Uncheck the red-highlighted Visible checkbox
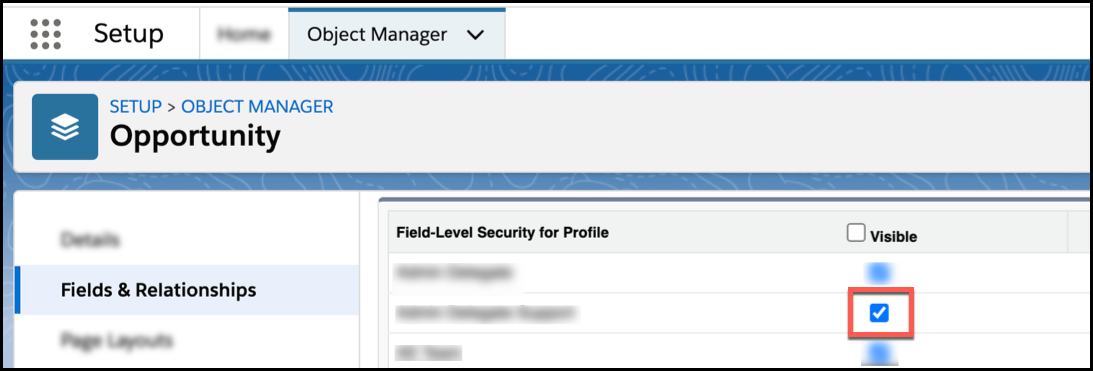1093x371 pixels. click(x=880, y=314)
